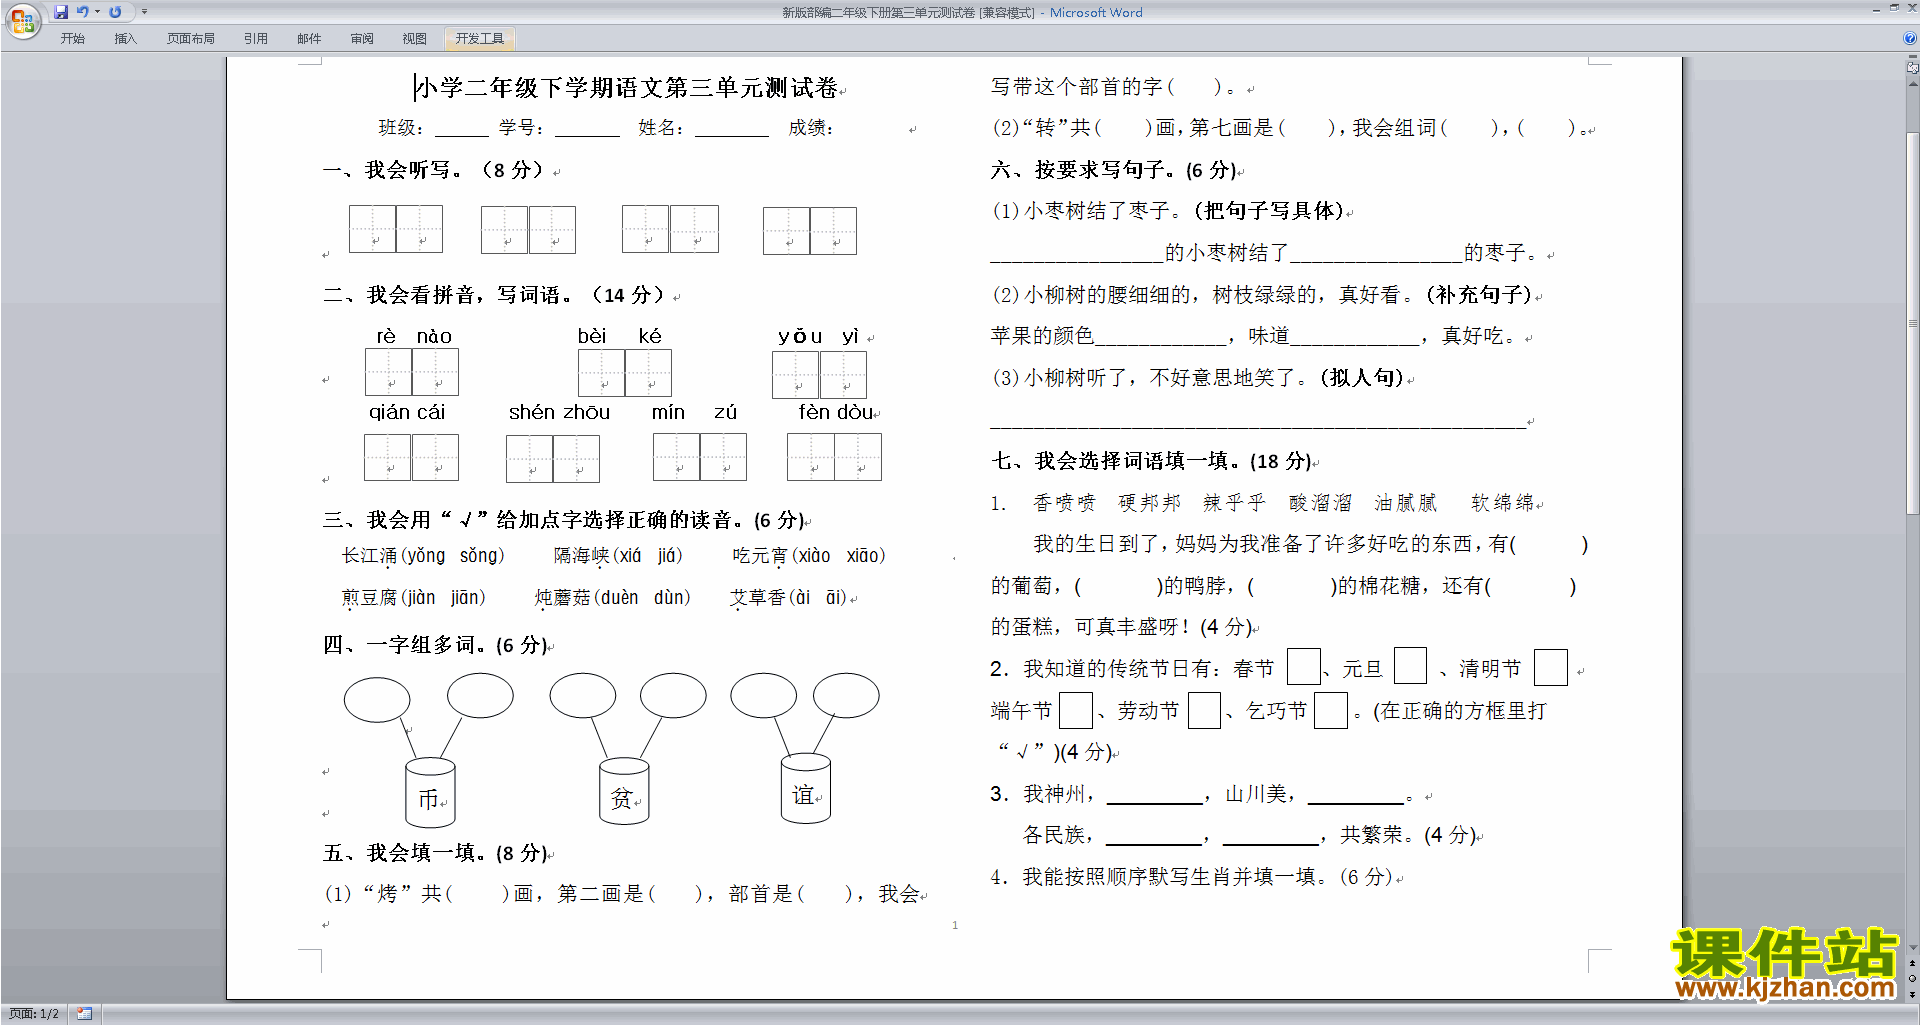This screenshot has height=1025, width=1920.
Task: Toggle the ruler icon above scrollbar
Action: click(1913, 68)
